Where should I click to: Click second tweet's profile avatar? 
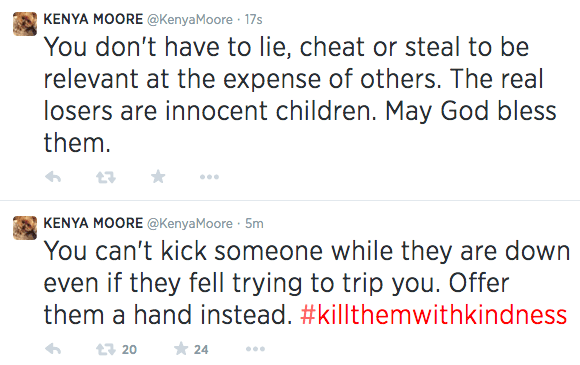pyautogui.click(x=25, y=228)
